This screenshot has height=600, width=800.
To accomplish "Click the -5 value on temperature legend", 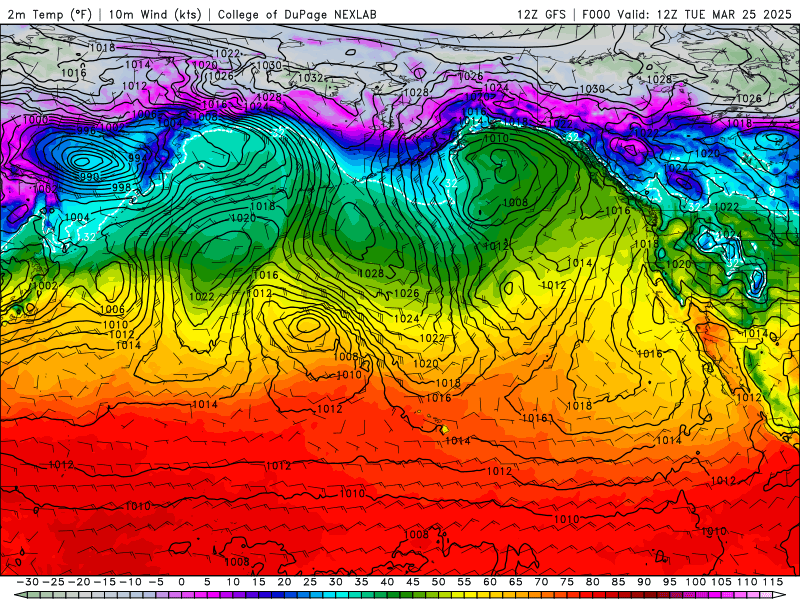I will click(x=156, y=582).
